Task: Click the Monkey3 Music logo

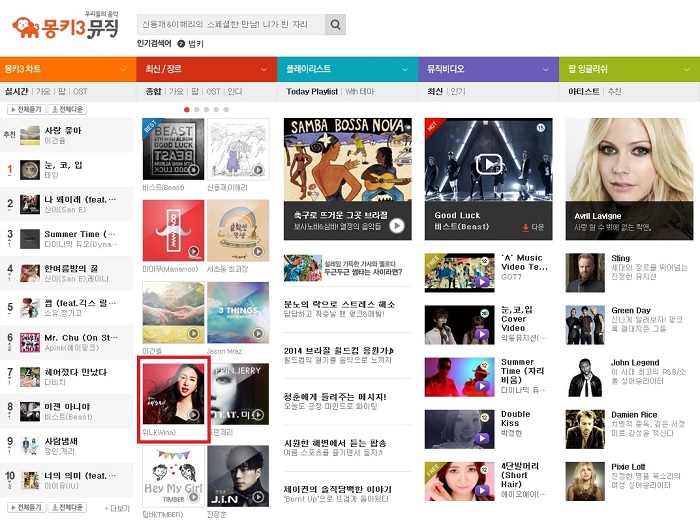Action: tap(66, 26)
